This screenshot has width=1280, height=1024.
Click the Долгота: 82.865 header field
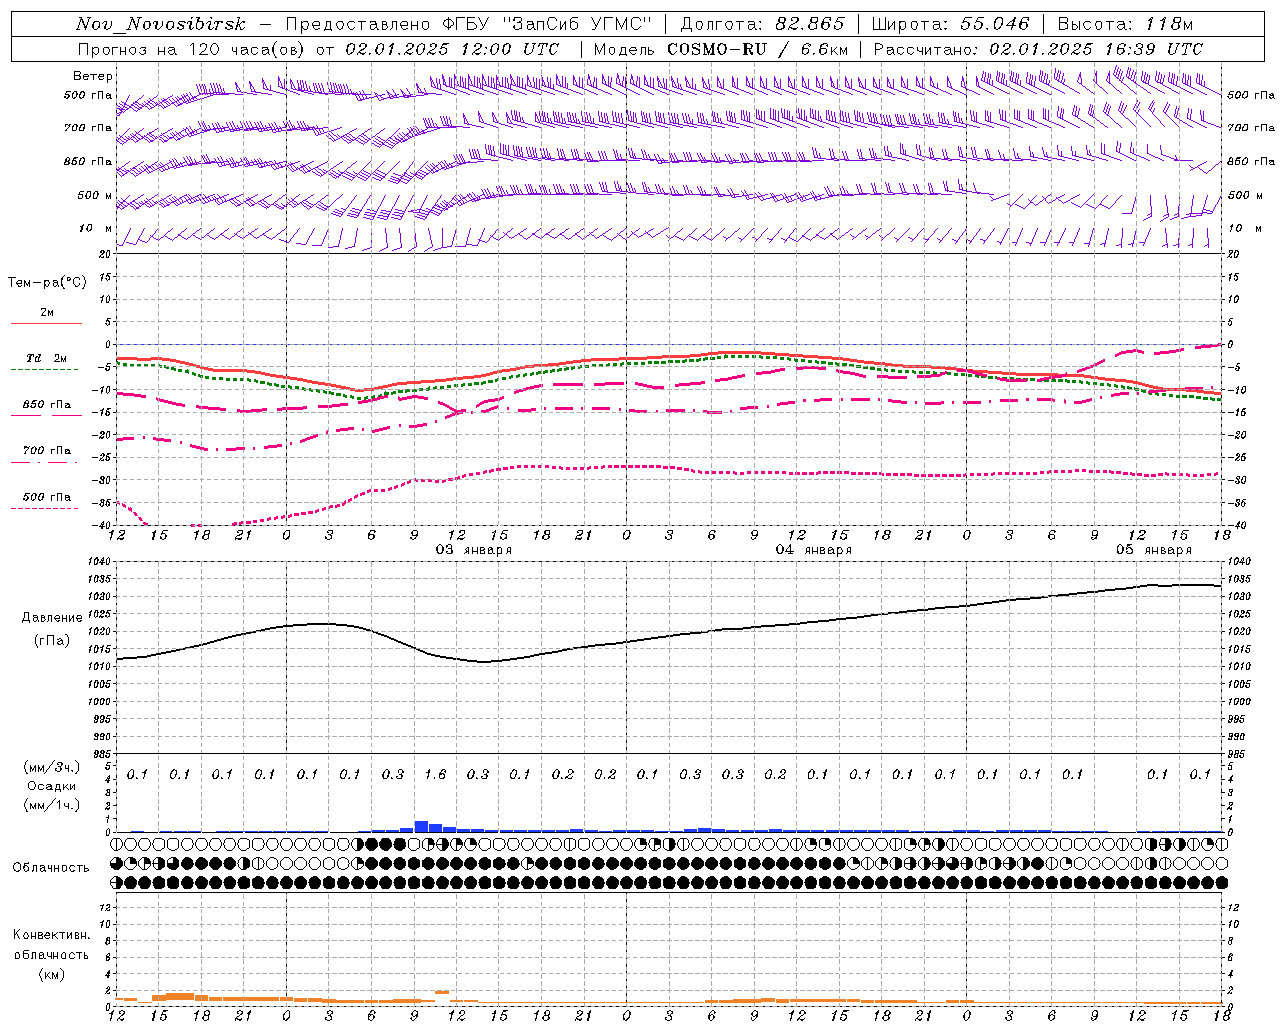point(762,24)
